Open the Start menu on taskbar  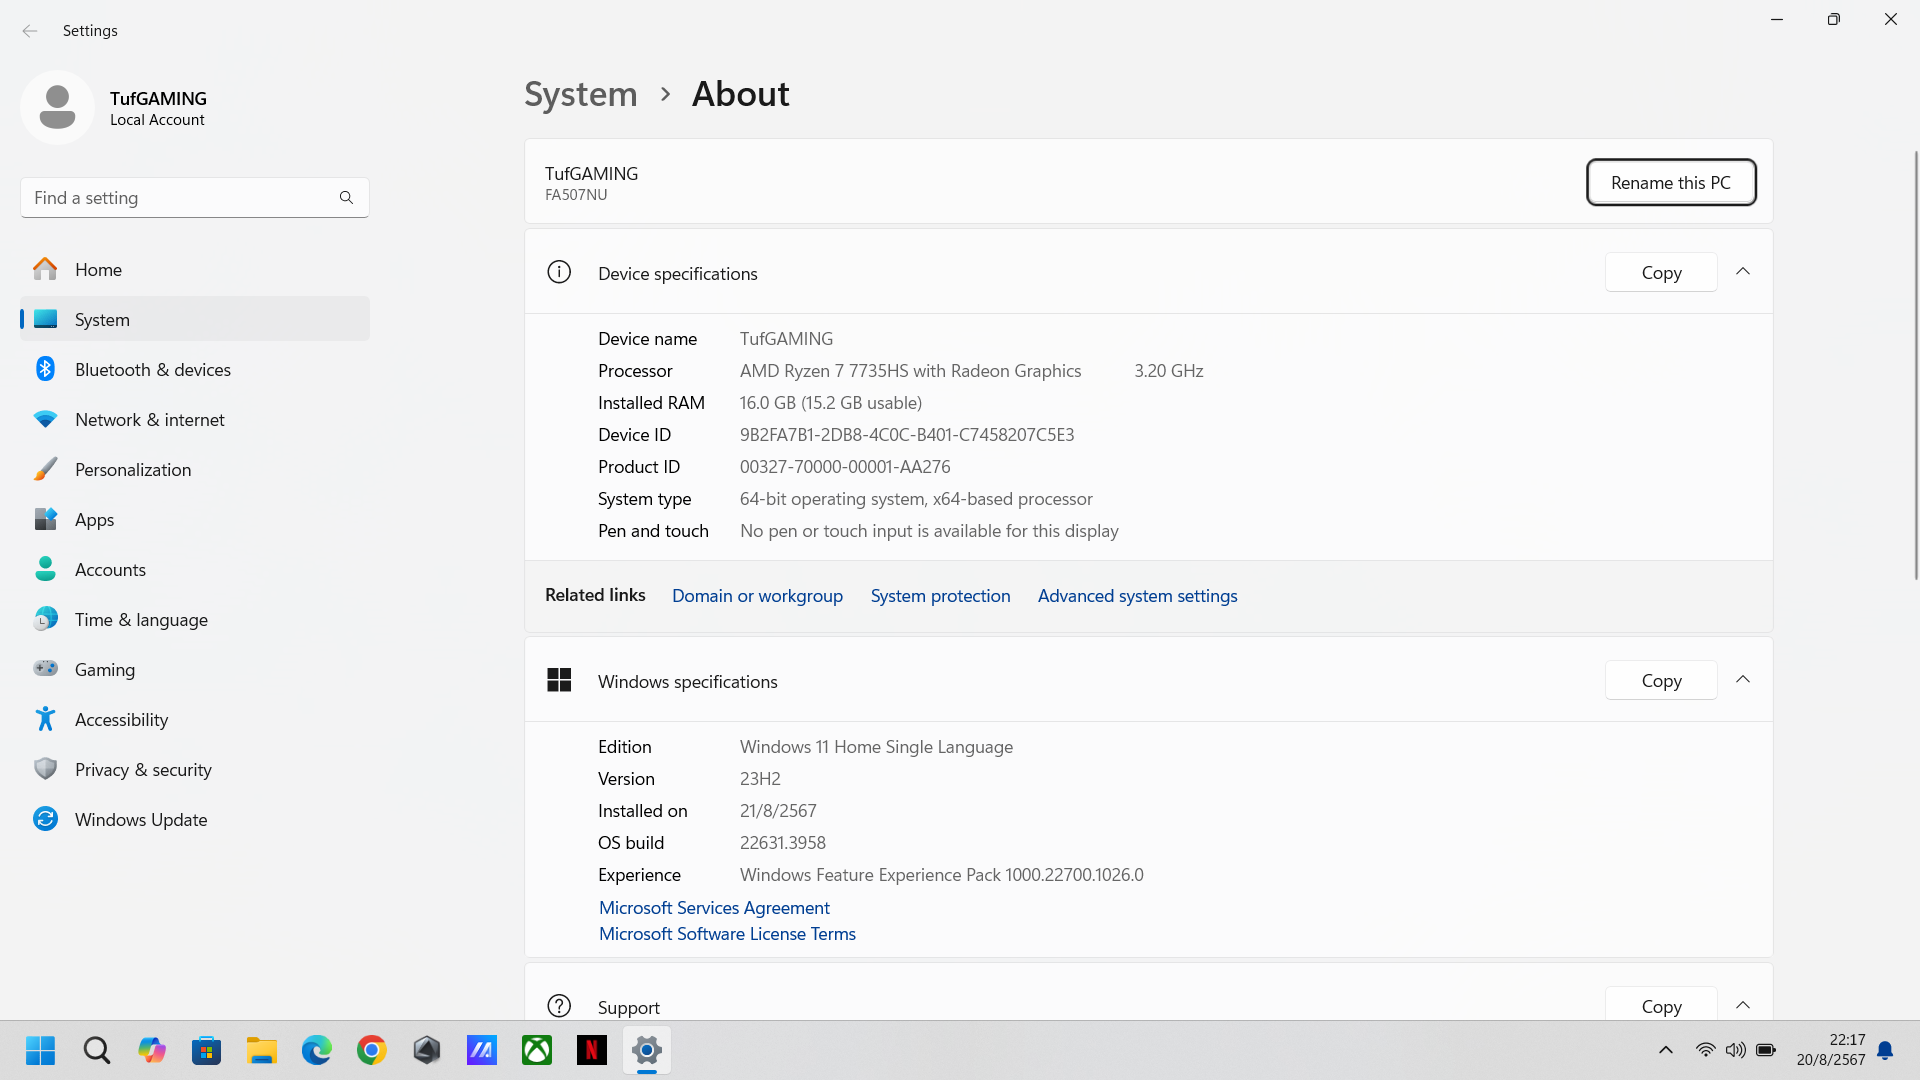pyautogui.click(x=41, y=1050)
